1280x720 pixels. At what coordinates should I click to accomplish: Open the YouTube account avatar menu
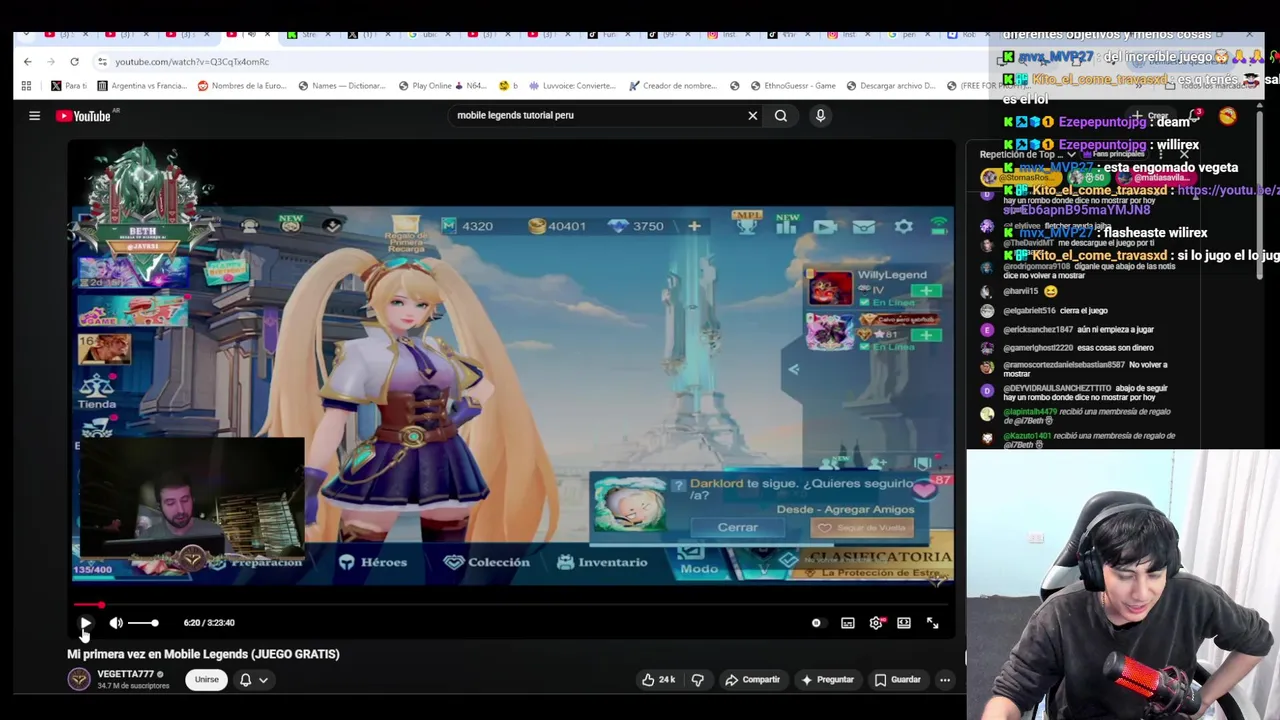point(1227,116)
